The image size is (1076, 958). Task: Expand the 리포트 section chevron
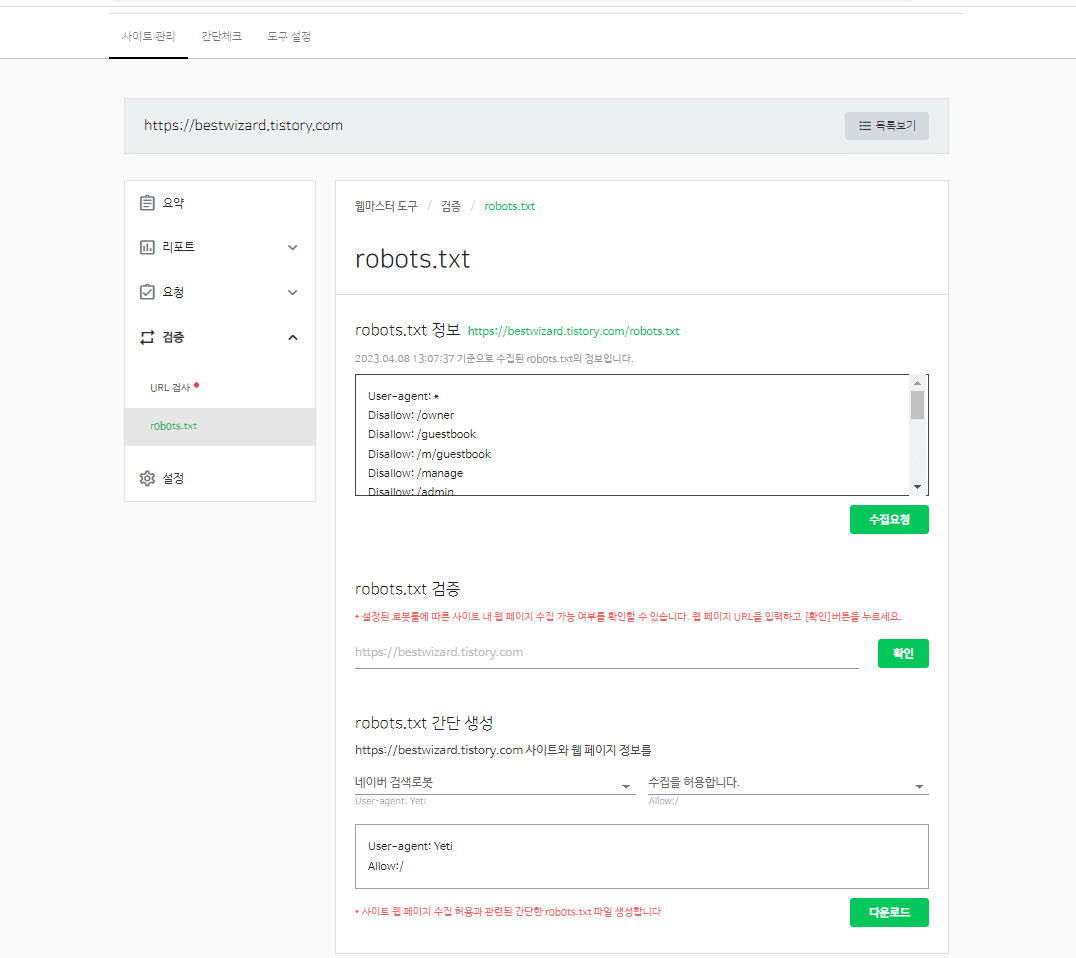click(292, 247)
